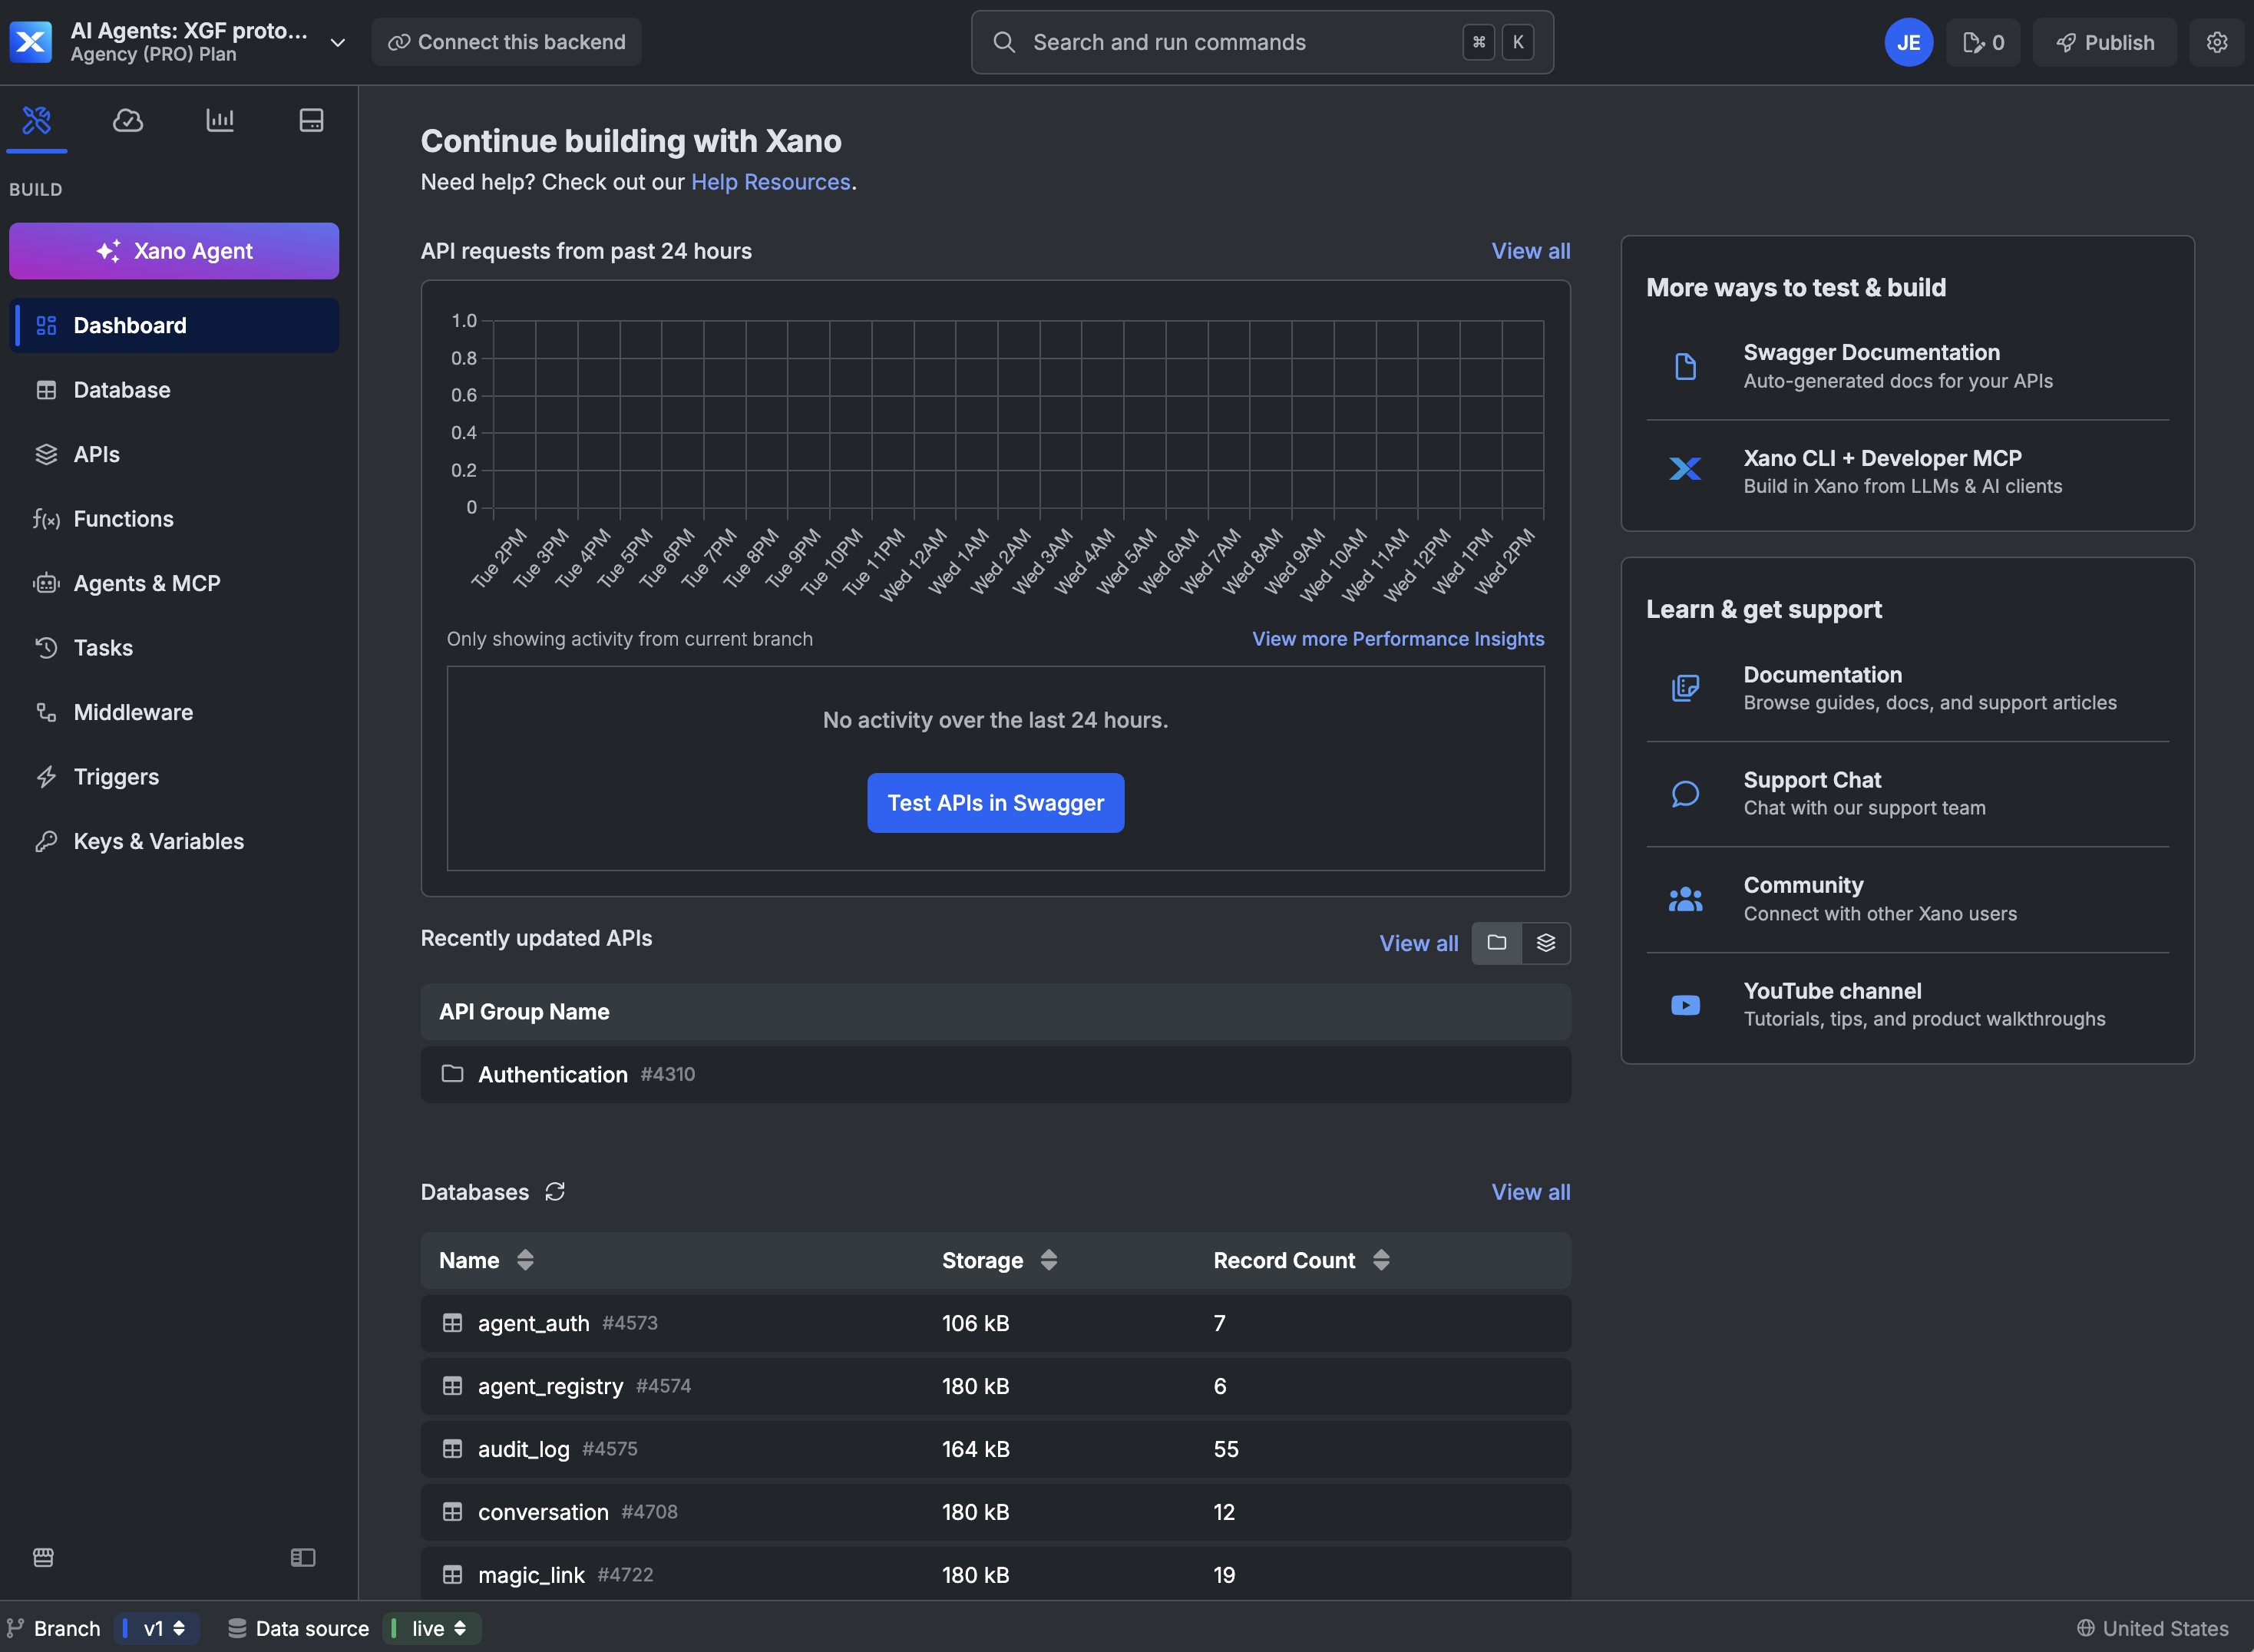The width and height of the screenshot is (2254, 1652).
Task: Refresh the Databases list
Action: point(555,1192)
